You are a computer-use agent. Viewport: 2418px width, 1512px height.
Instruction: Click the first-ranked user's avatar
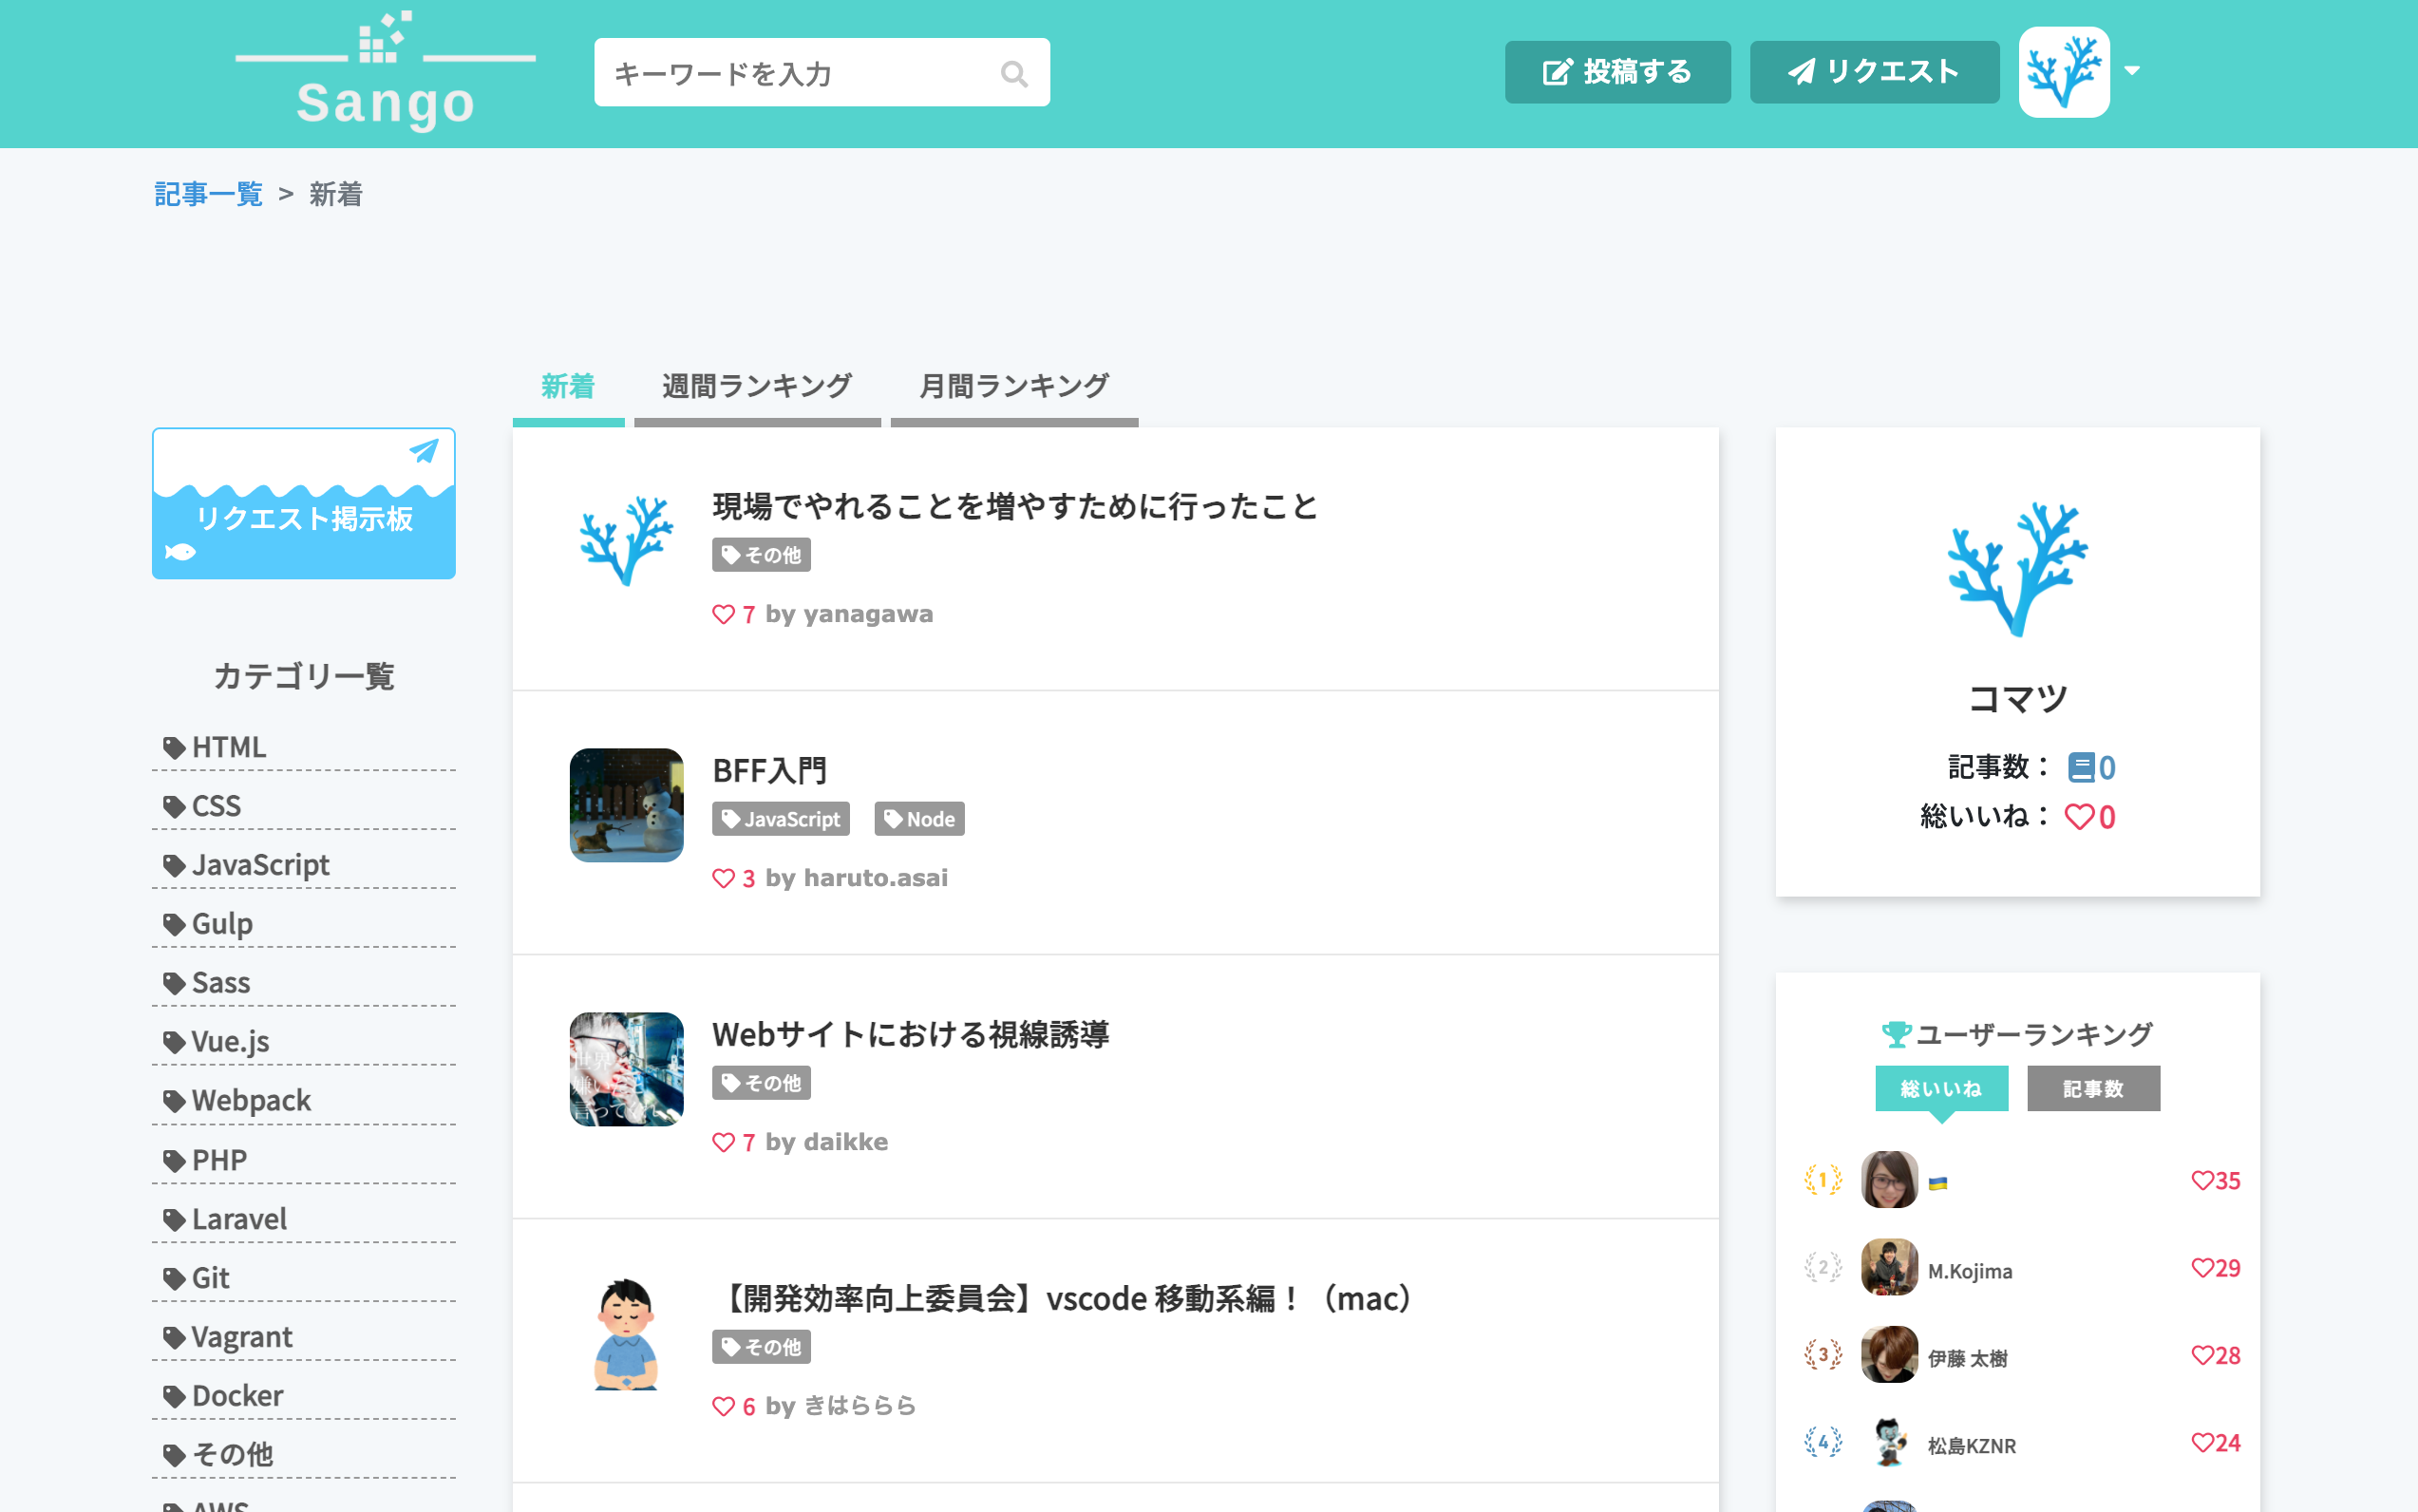point(1889,1180)
